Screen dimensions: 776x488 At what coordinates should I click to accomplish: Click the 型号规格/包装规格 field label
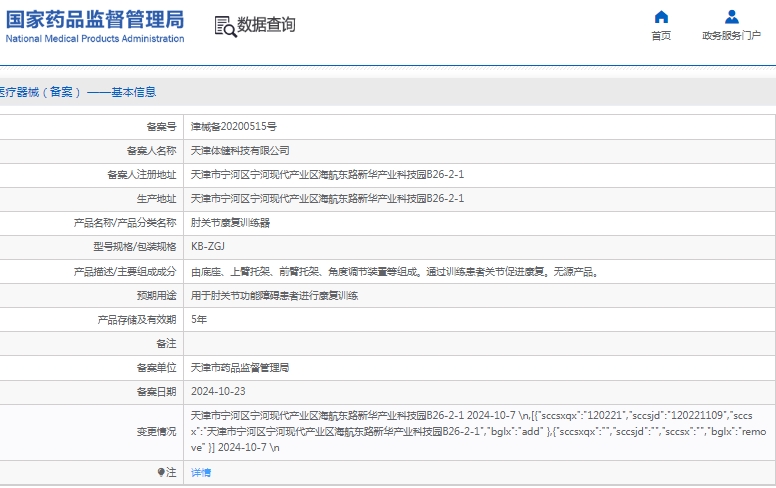[135, 246]
